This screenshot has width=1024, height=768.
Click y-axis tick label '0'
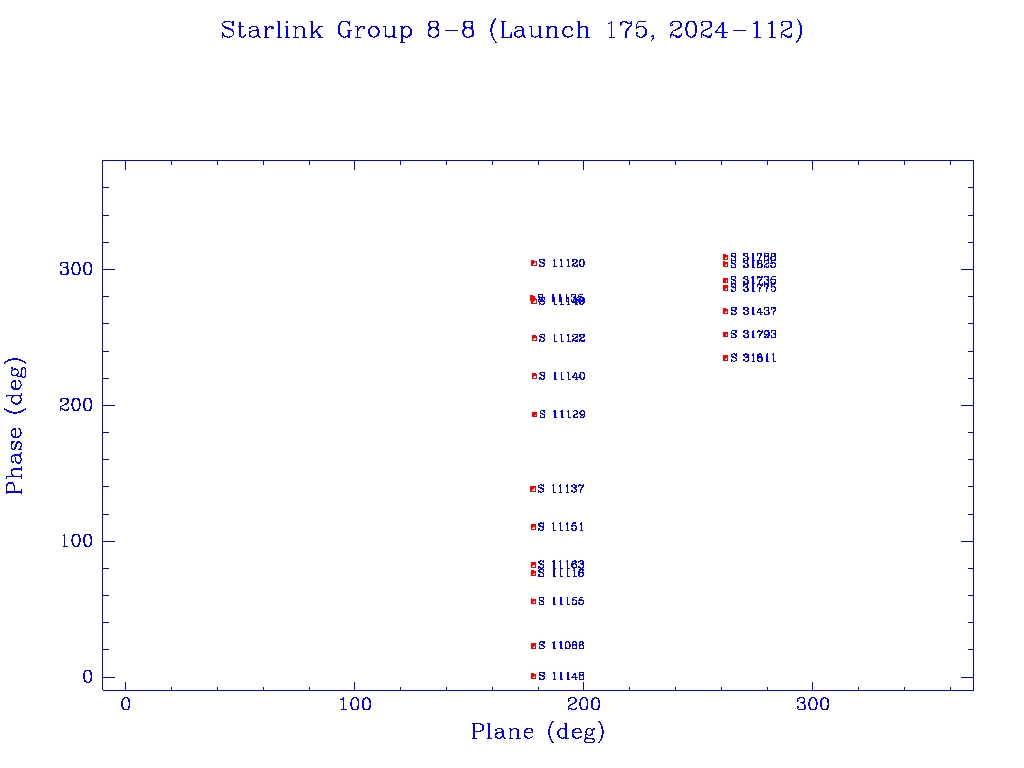(88, 677)
